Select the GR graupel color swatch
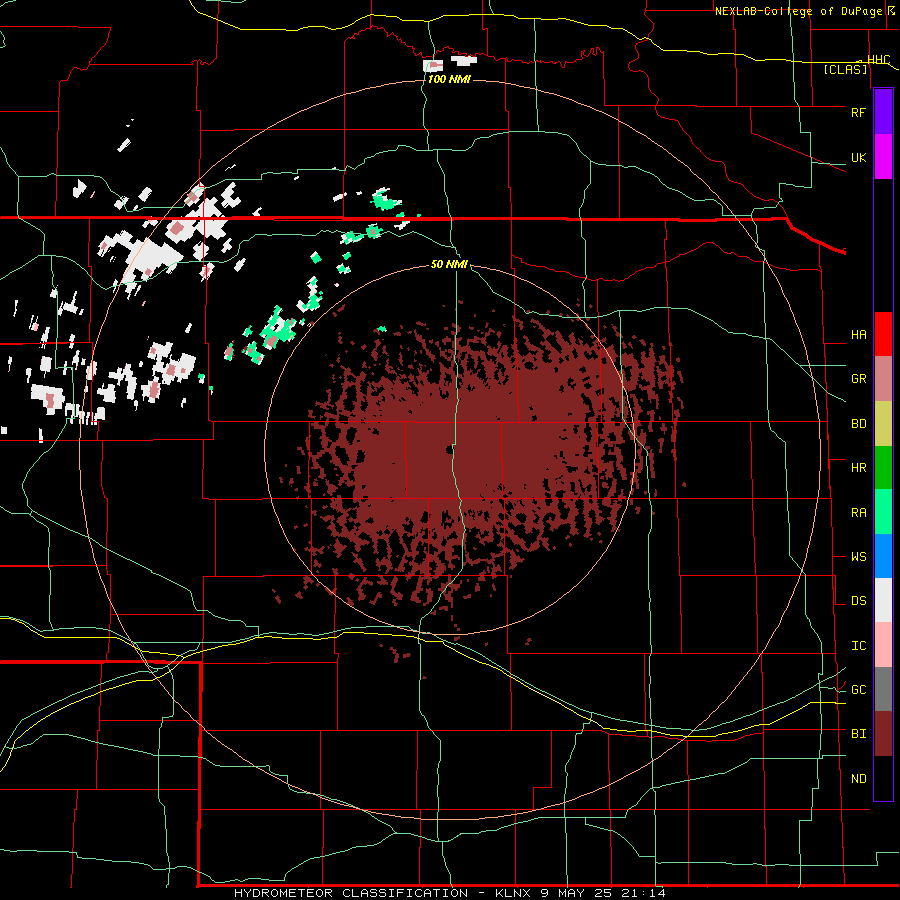 [883, 379]
